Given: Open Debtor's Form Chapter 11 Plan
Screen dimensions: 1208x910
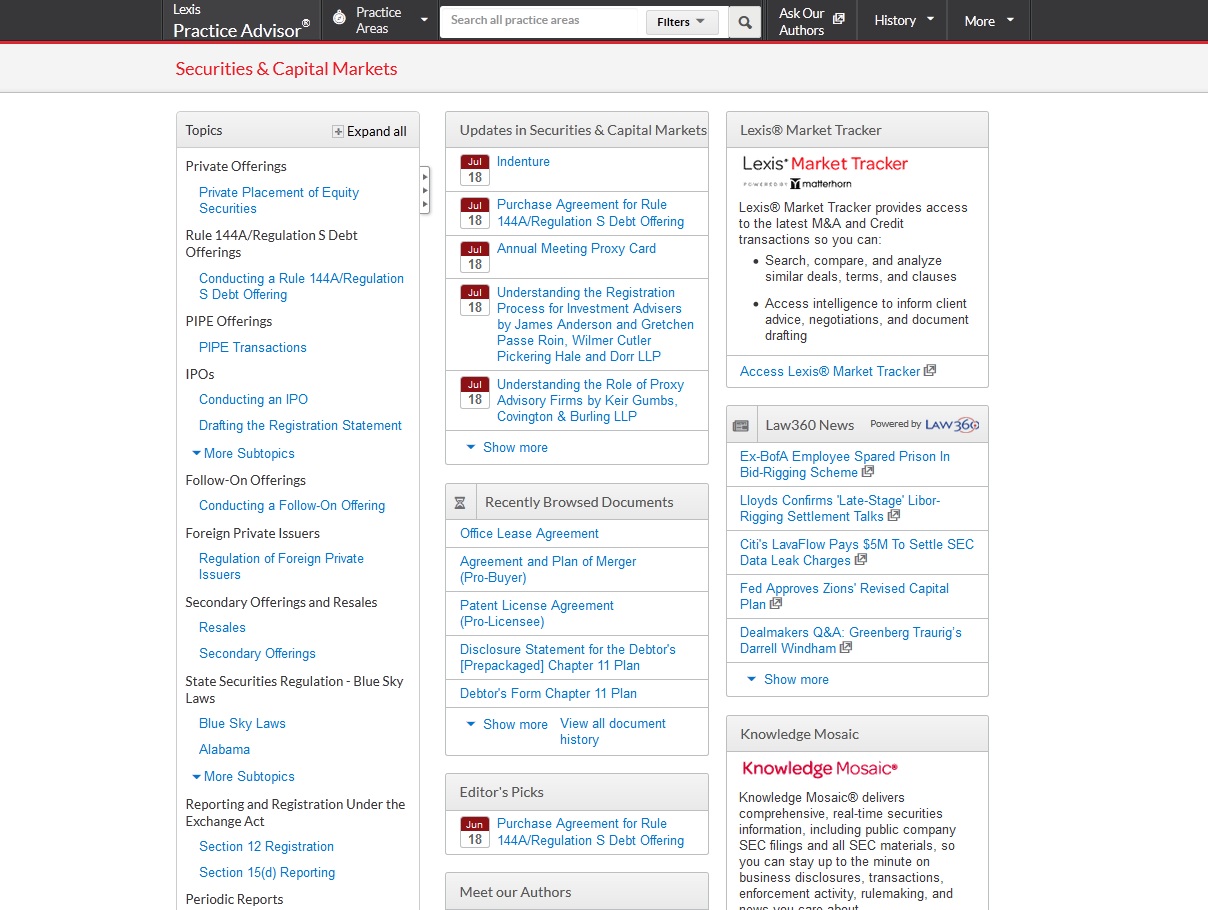Looking at the screenshot, I should pyautogui.click(x=548, y=693).
